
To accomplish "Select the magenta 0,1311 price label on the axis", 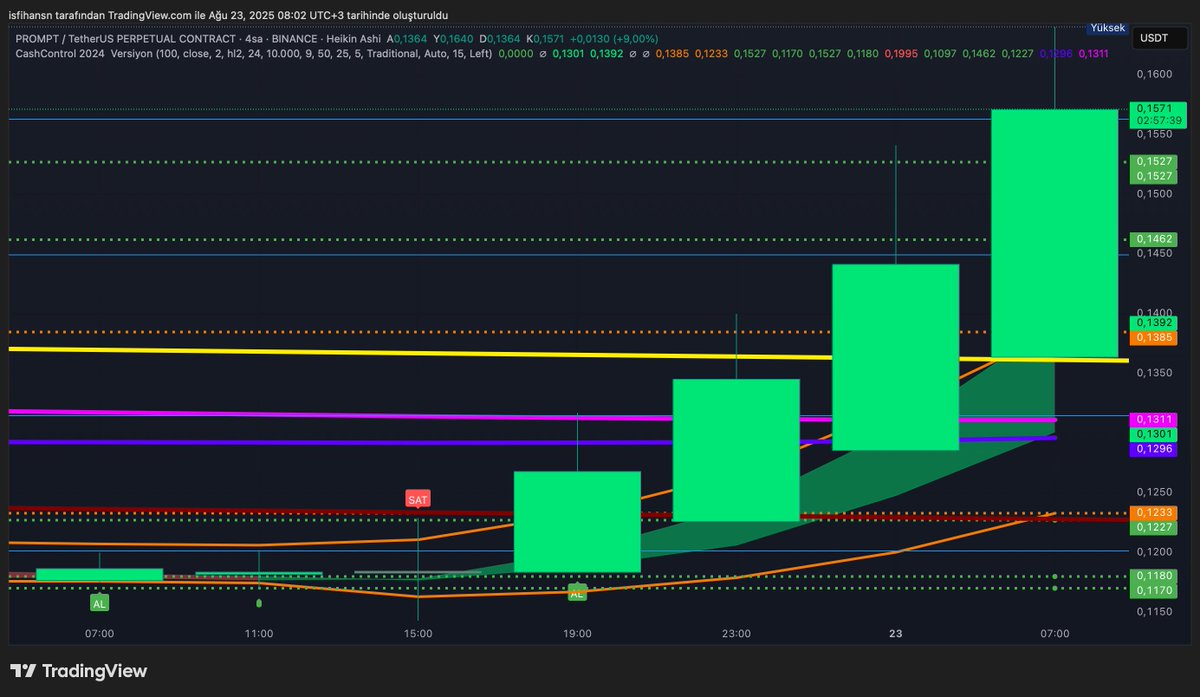I will tap(1152, 420).
